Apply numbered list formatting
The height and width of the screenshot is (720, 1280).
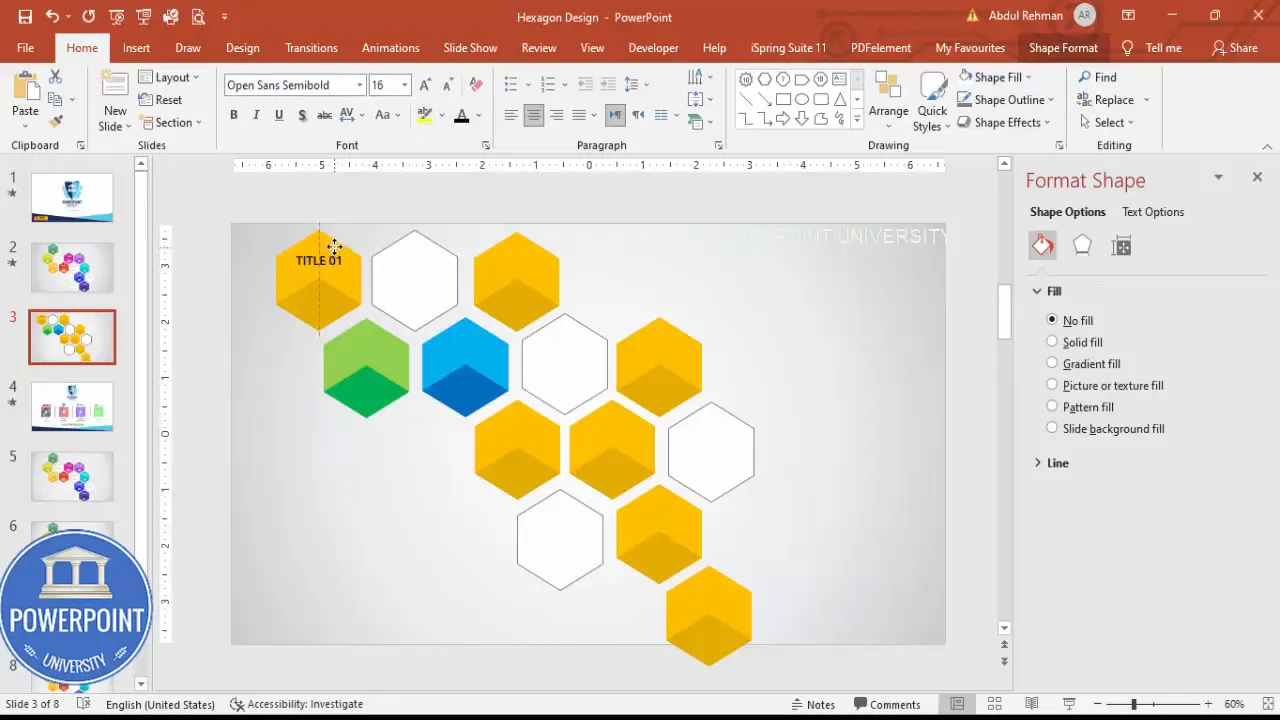547,84
